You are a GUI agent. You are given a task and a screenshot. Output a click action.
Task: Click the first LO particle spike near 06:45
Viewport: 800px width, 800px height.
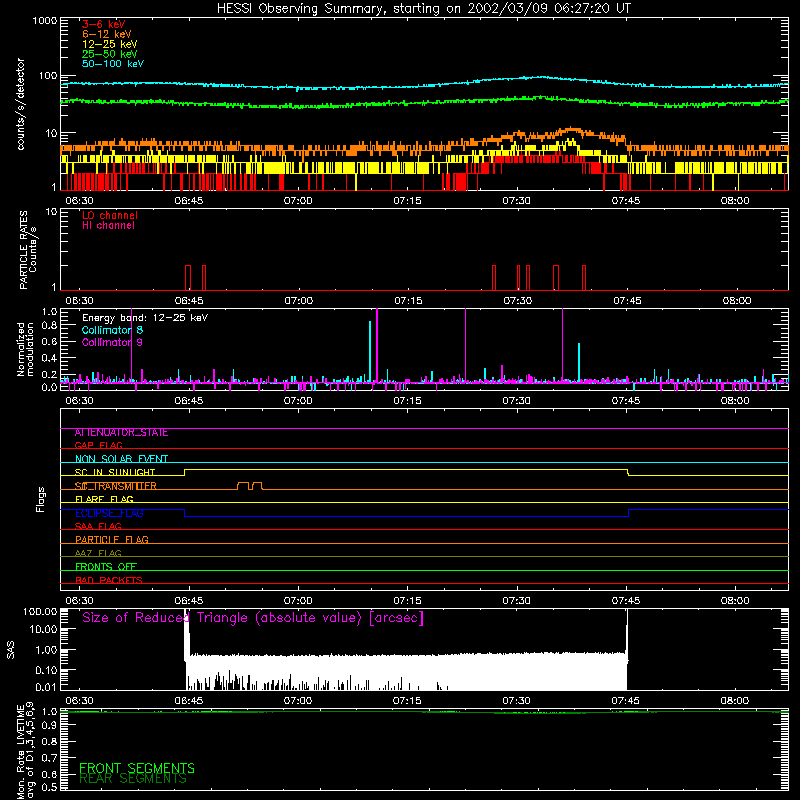click(188, 278)
